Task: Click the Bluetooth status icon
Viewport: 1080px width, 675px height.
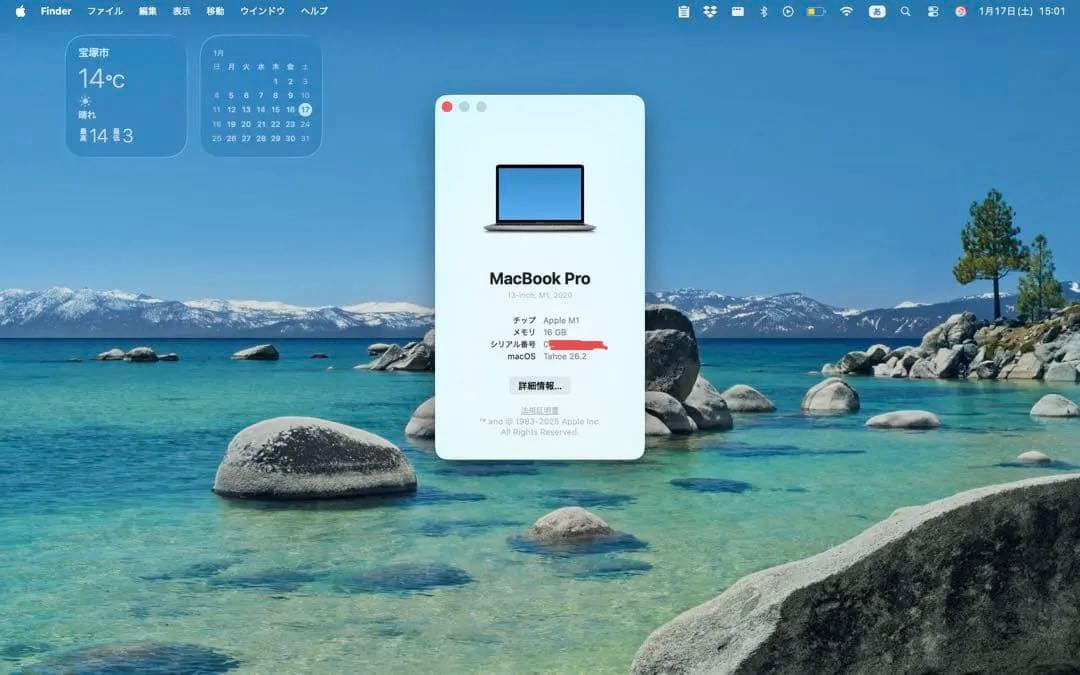Action: (764, 11)
